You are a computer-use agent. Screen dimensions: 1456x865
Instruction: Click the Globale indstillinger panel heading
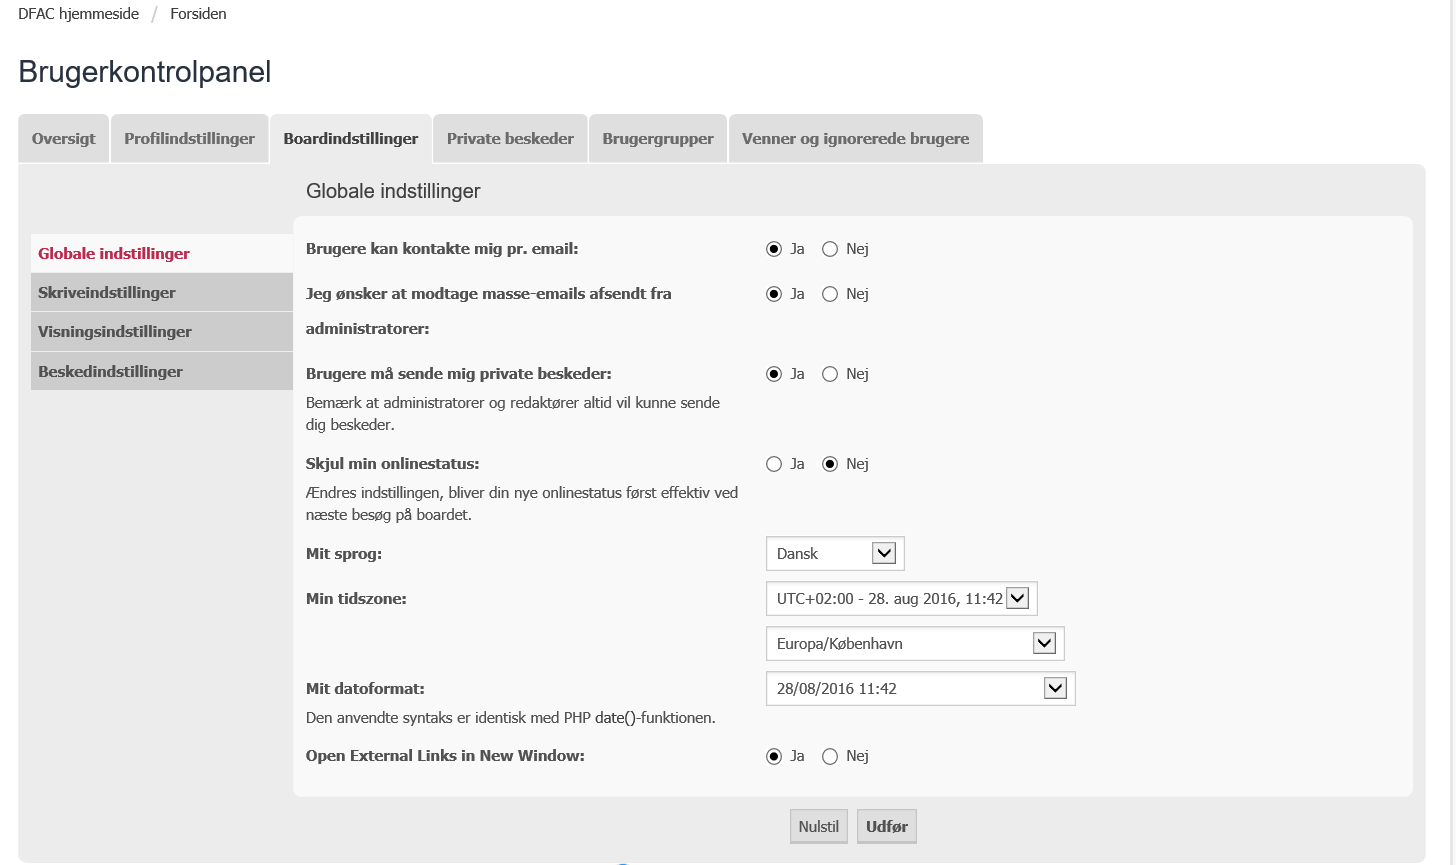point(393,191)
